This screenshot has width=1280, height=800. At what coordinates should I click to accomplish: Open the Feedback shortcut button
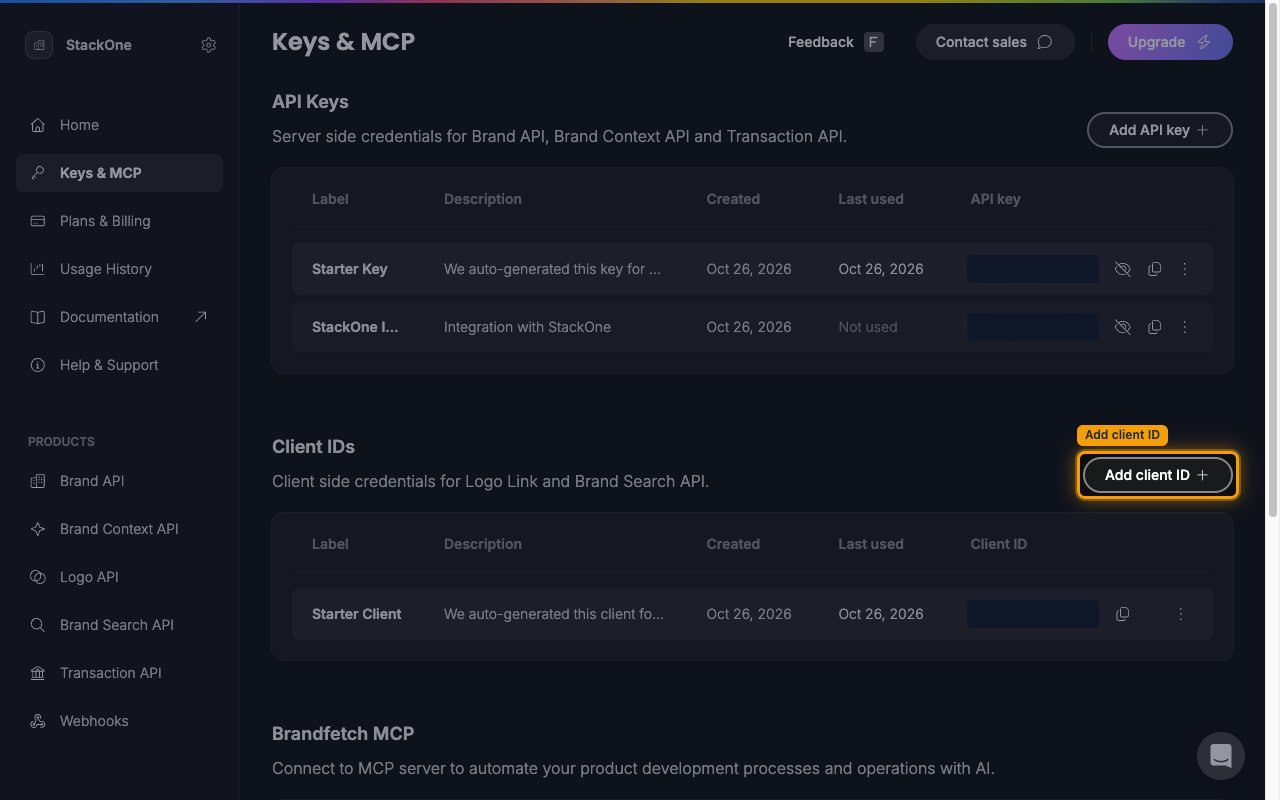click(836, 42)
